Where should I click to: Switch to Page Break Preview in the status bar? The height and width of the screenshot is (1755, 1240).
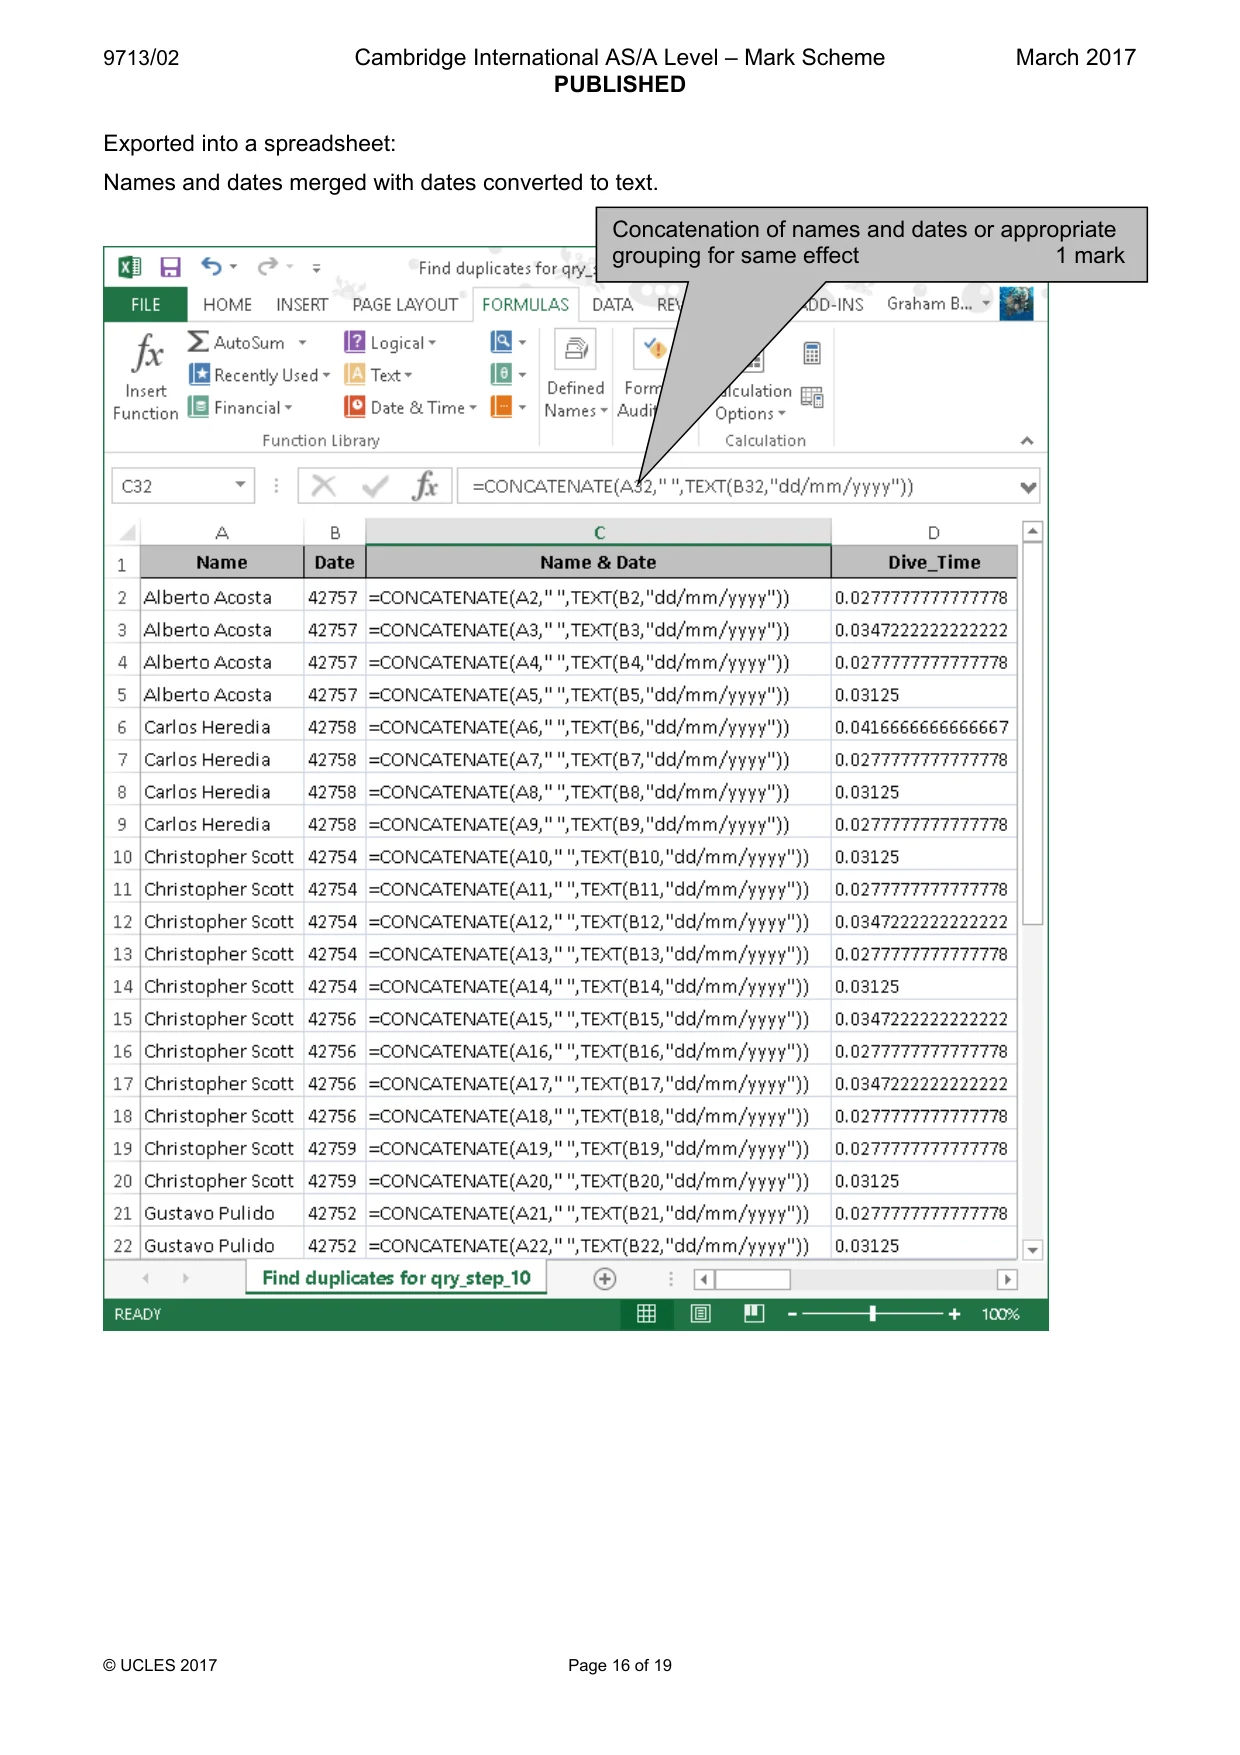[754, 1314]
